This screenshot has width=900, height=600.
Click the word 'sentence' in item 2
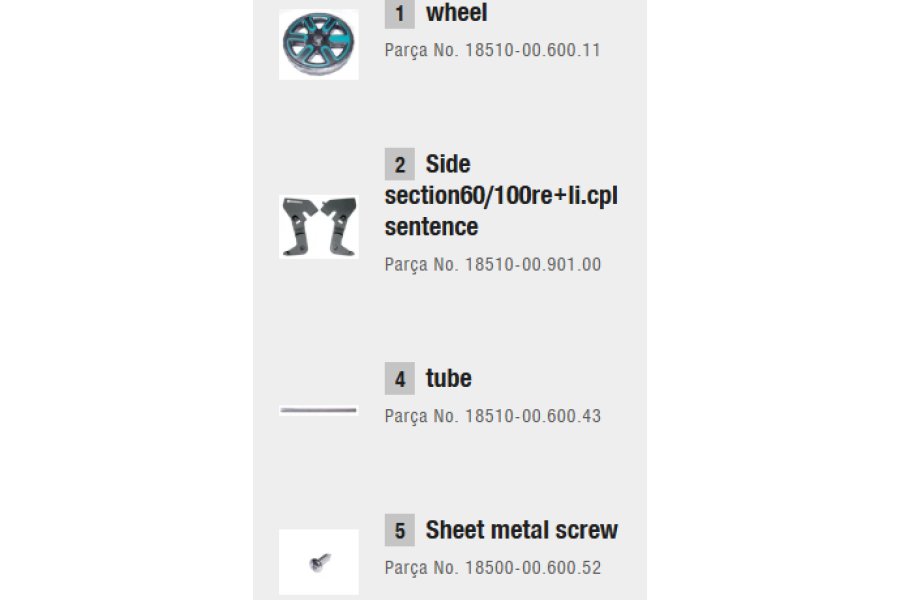tap(431, 227)
